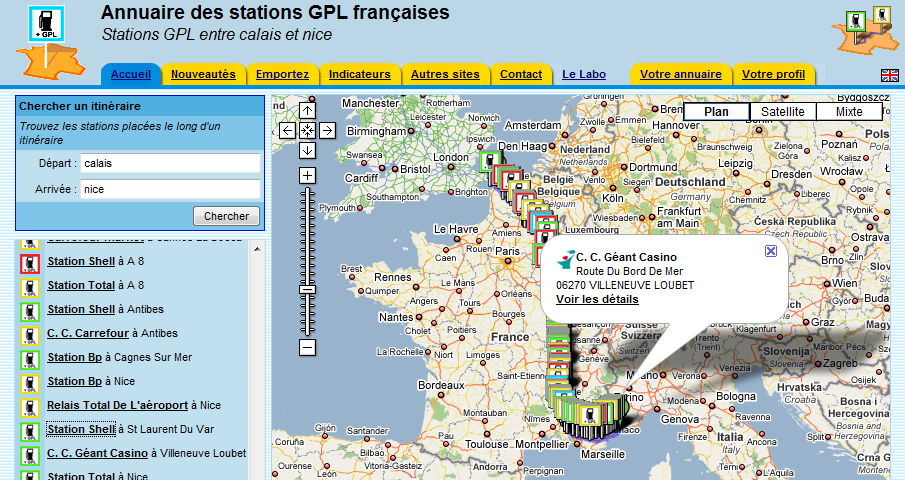Click red station icon for Shell A 8
This screenshot has width=905, height=480.
[x=31, y=263]
